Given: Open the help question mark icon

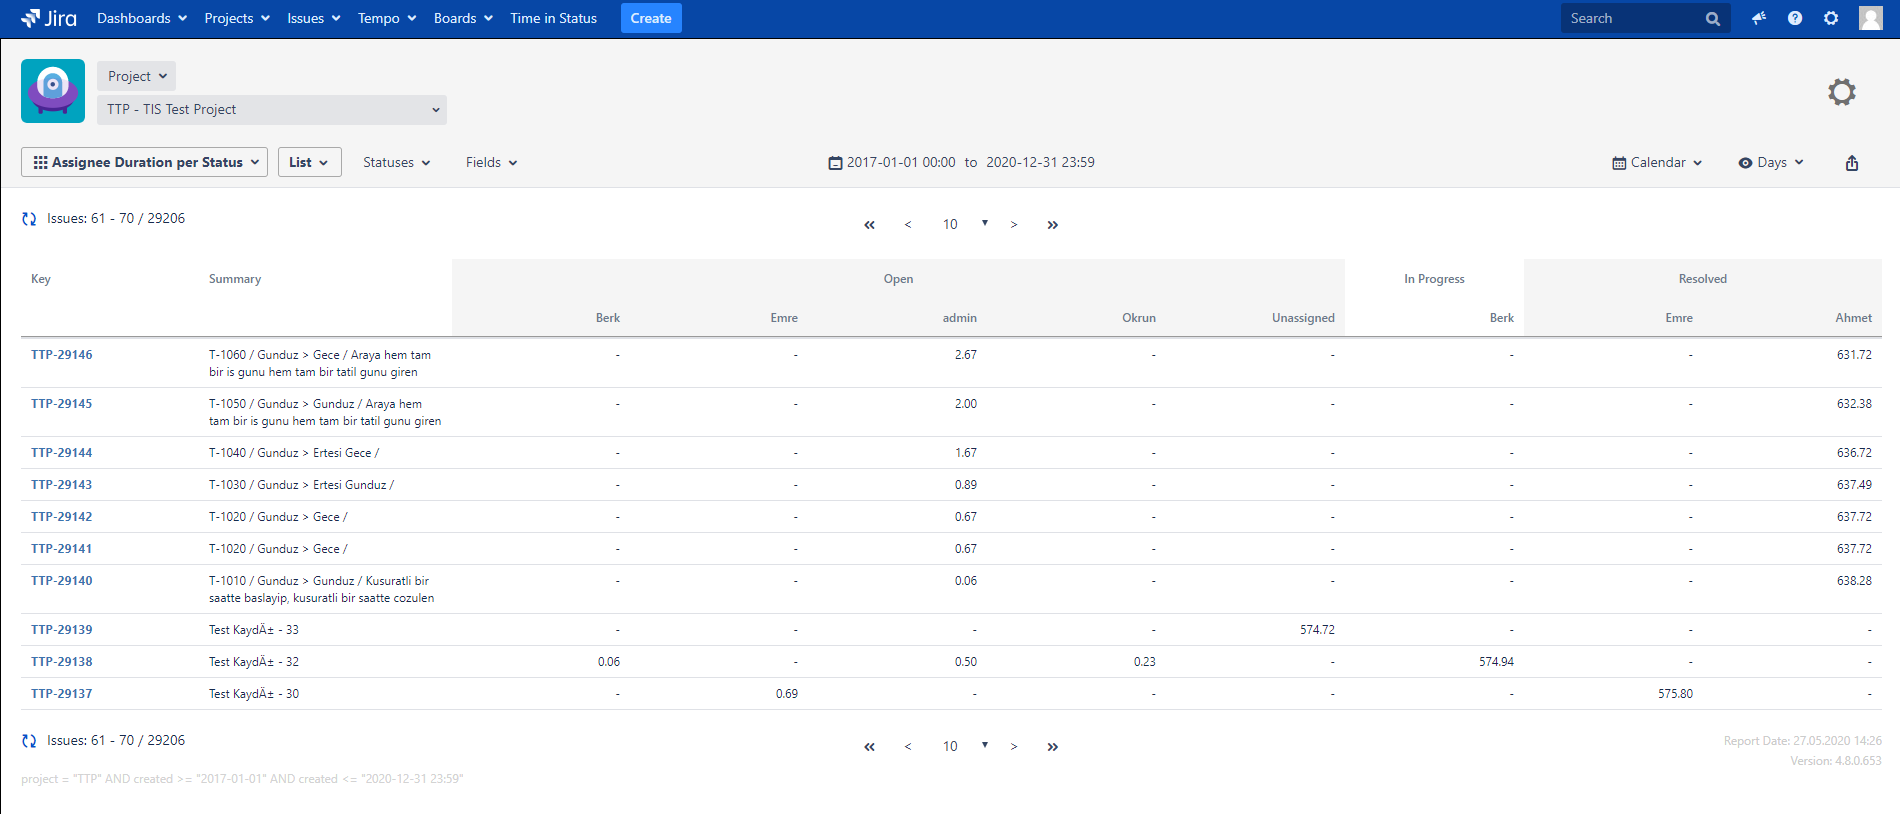Looking at the screenshot, I should (1795, 18).
